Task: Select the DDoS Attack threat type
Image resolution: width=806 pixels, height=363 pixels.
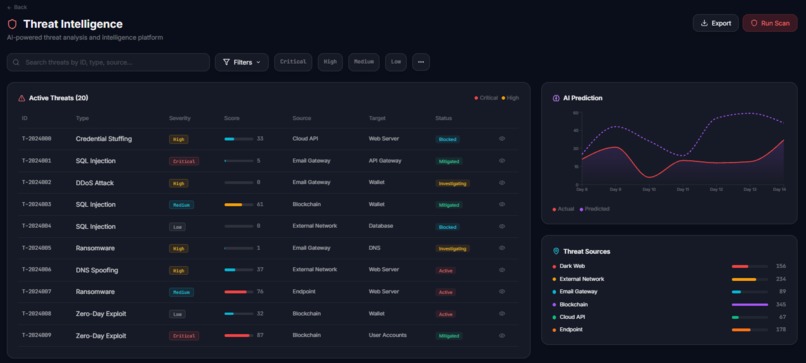Action: click(95, 183)
